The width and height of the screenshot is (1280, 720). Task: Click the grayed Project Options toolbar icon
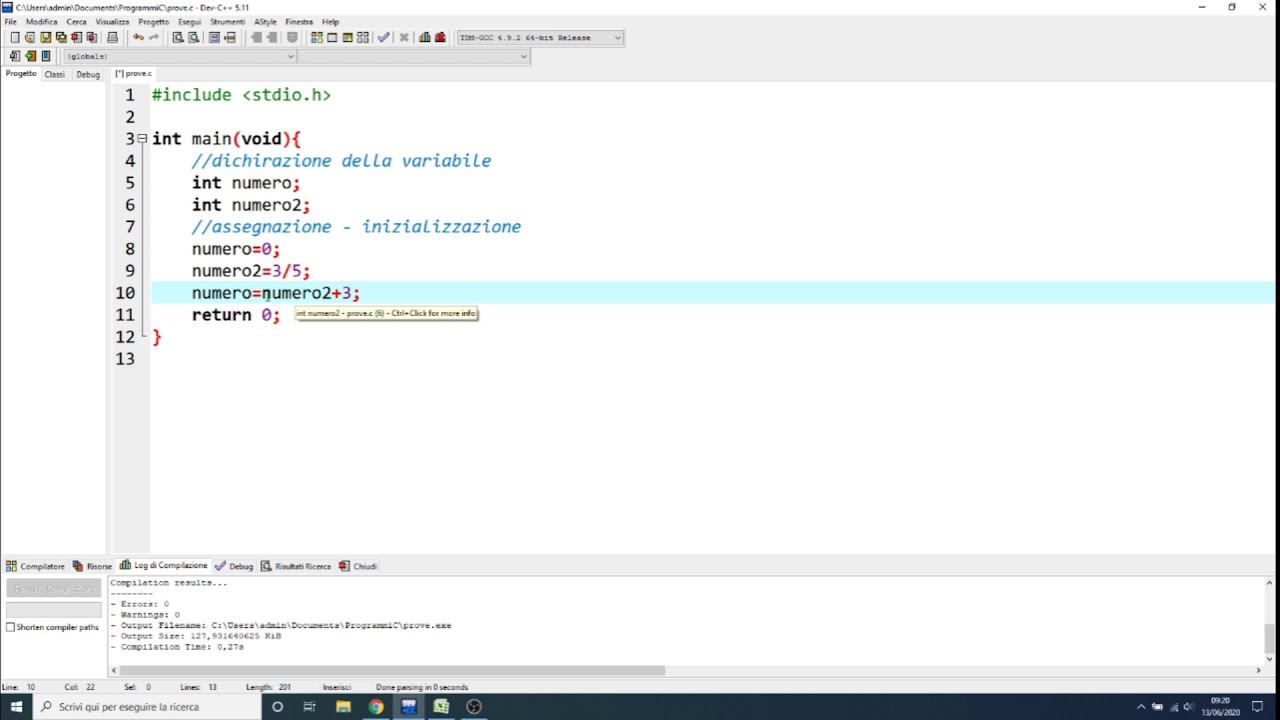tap(292, 38)
